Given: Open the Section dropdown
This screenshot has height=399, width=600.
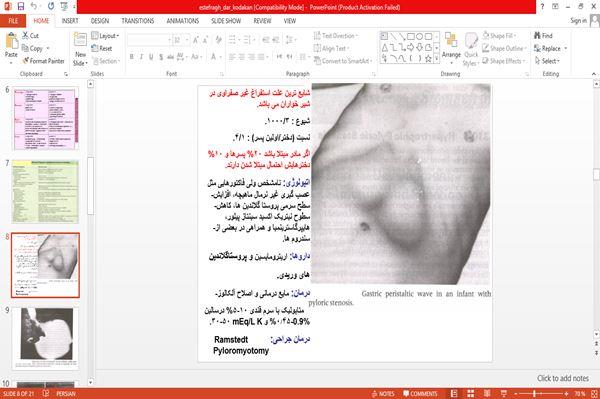Looking at the screenshot, I should 106,61.
